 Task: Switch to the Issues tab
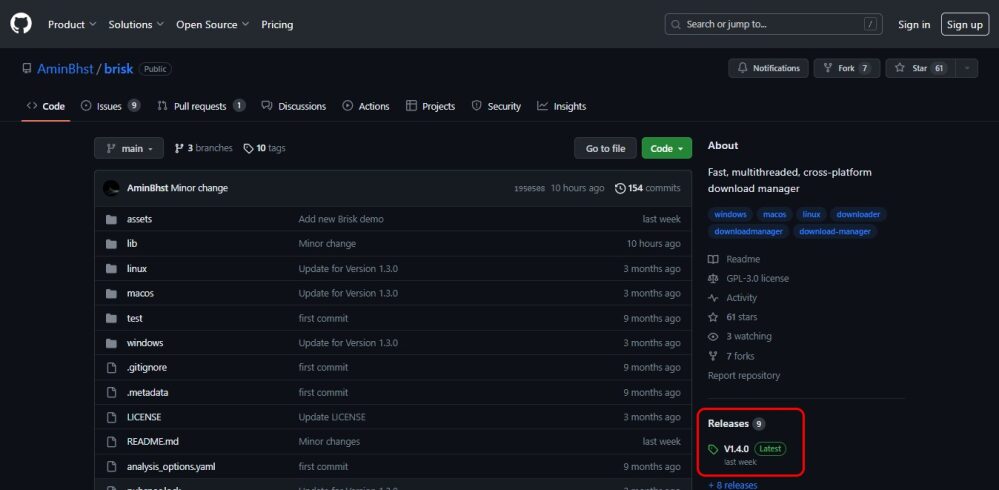point(110,106)
